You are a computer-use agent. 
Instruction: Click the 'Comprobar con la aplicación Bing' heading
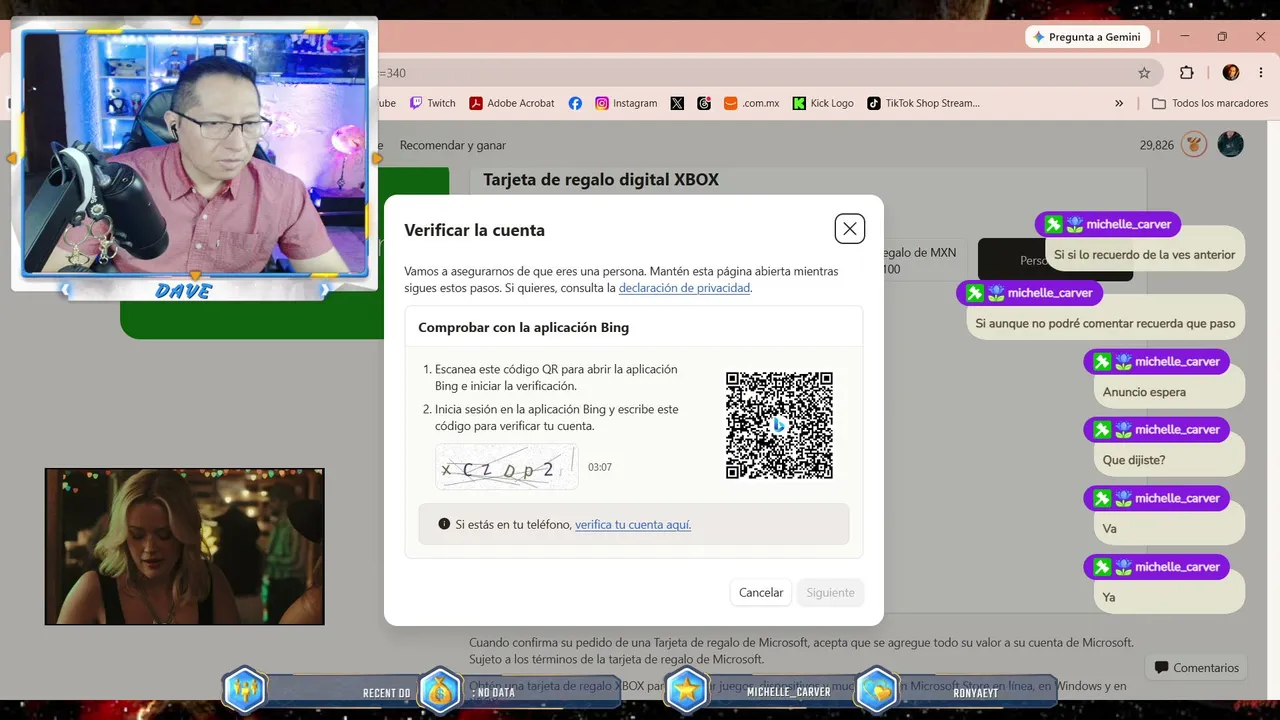(x=524, y=327)
